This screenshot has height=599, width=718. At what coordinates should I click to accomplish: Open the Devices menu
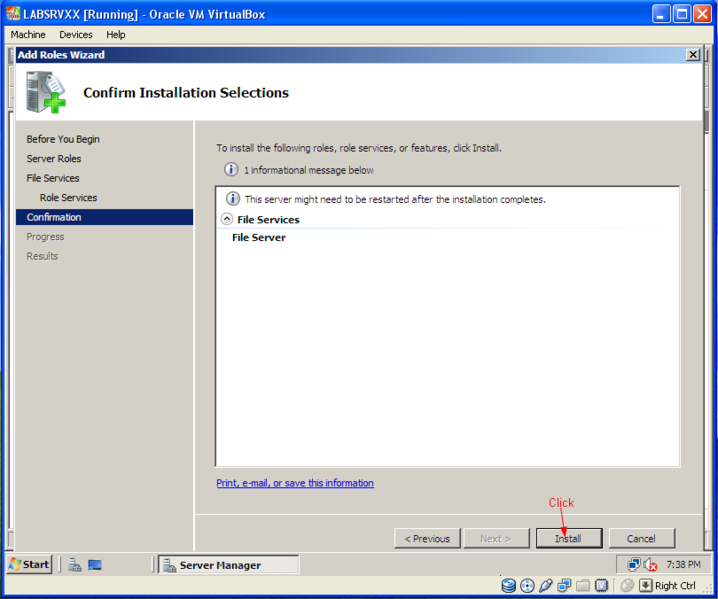[x=76, y=34]
